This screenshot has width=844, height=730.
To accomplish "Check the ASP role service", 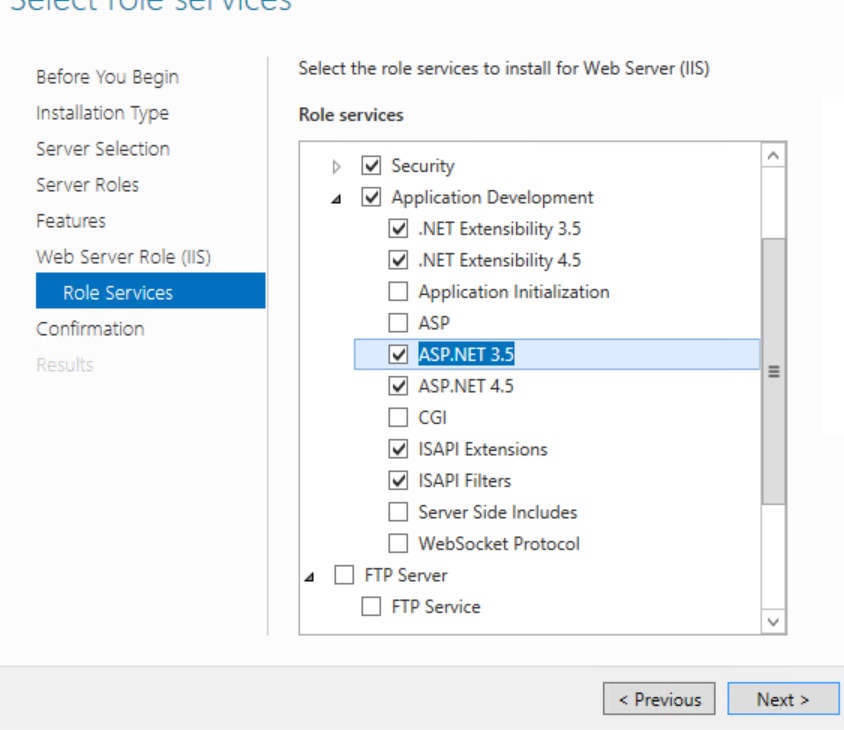I will [x=398, y=322].
